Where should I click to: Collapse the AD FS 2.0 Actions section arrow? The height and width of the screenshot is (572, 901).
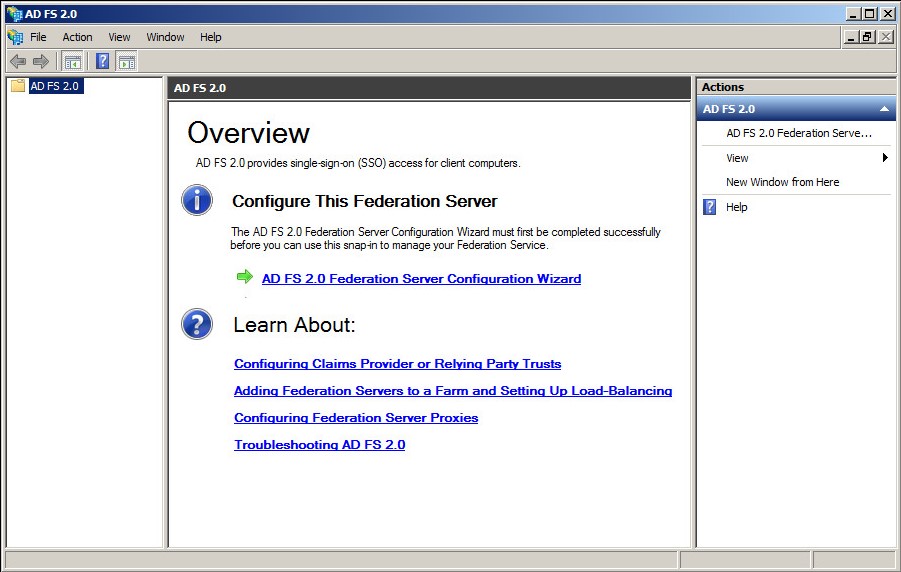884,109
